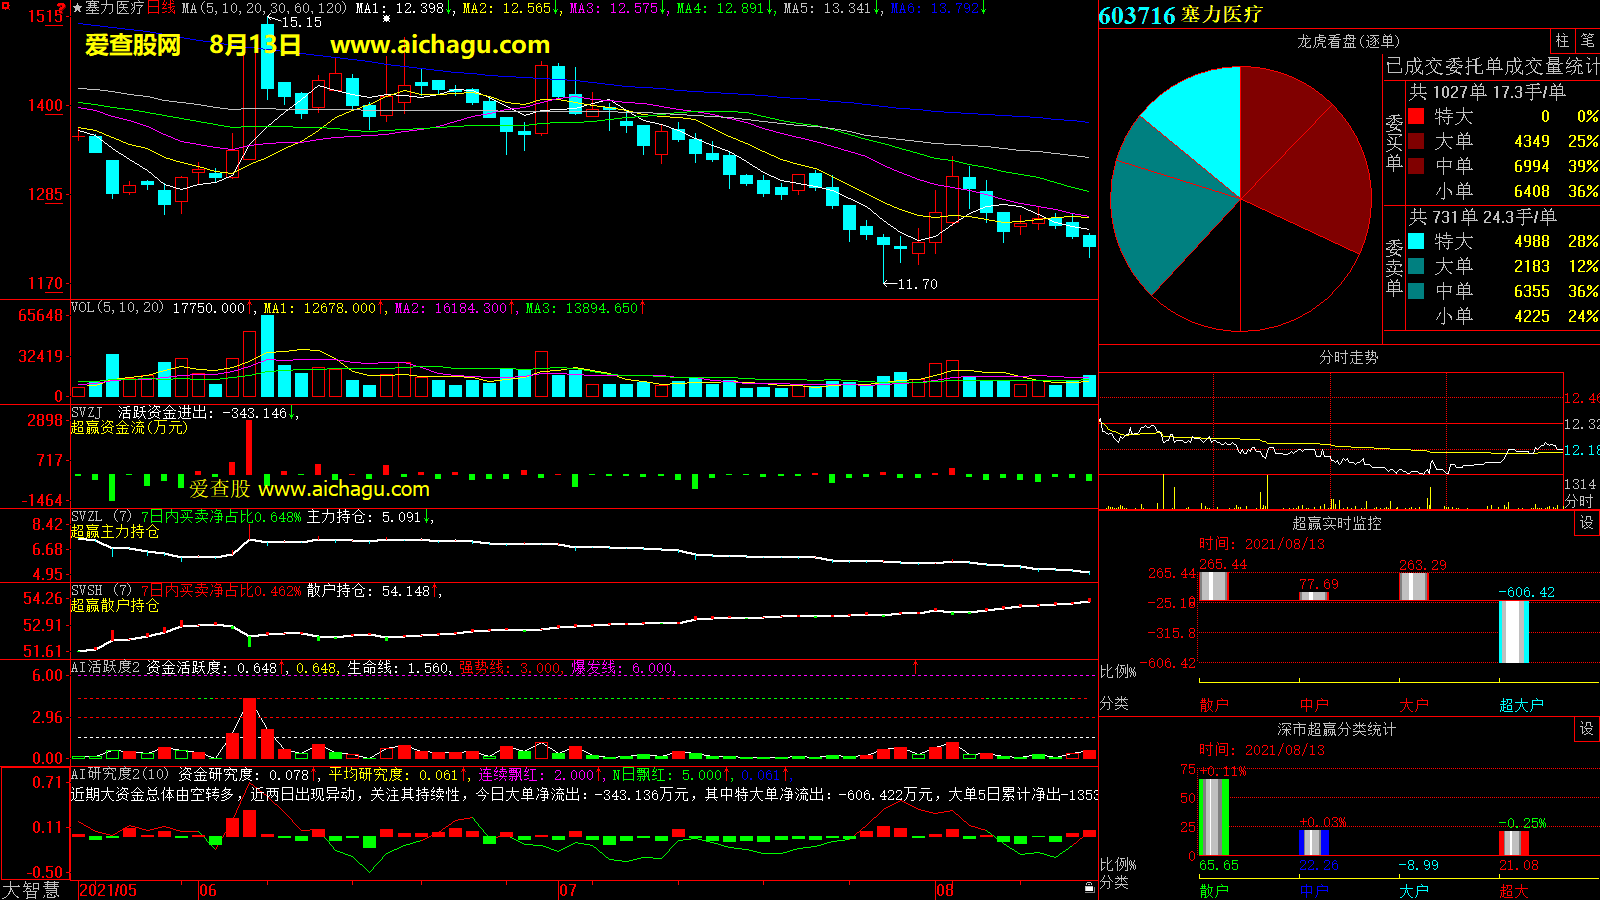This screenshot has height=900, width=1600.
Task: Click the white sun marker above candlesticks
Action: tap(386, 19)
